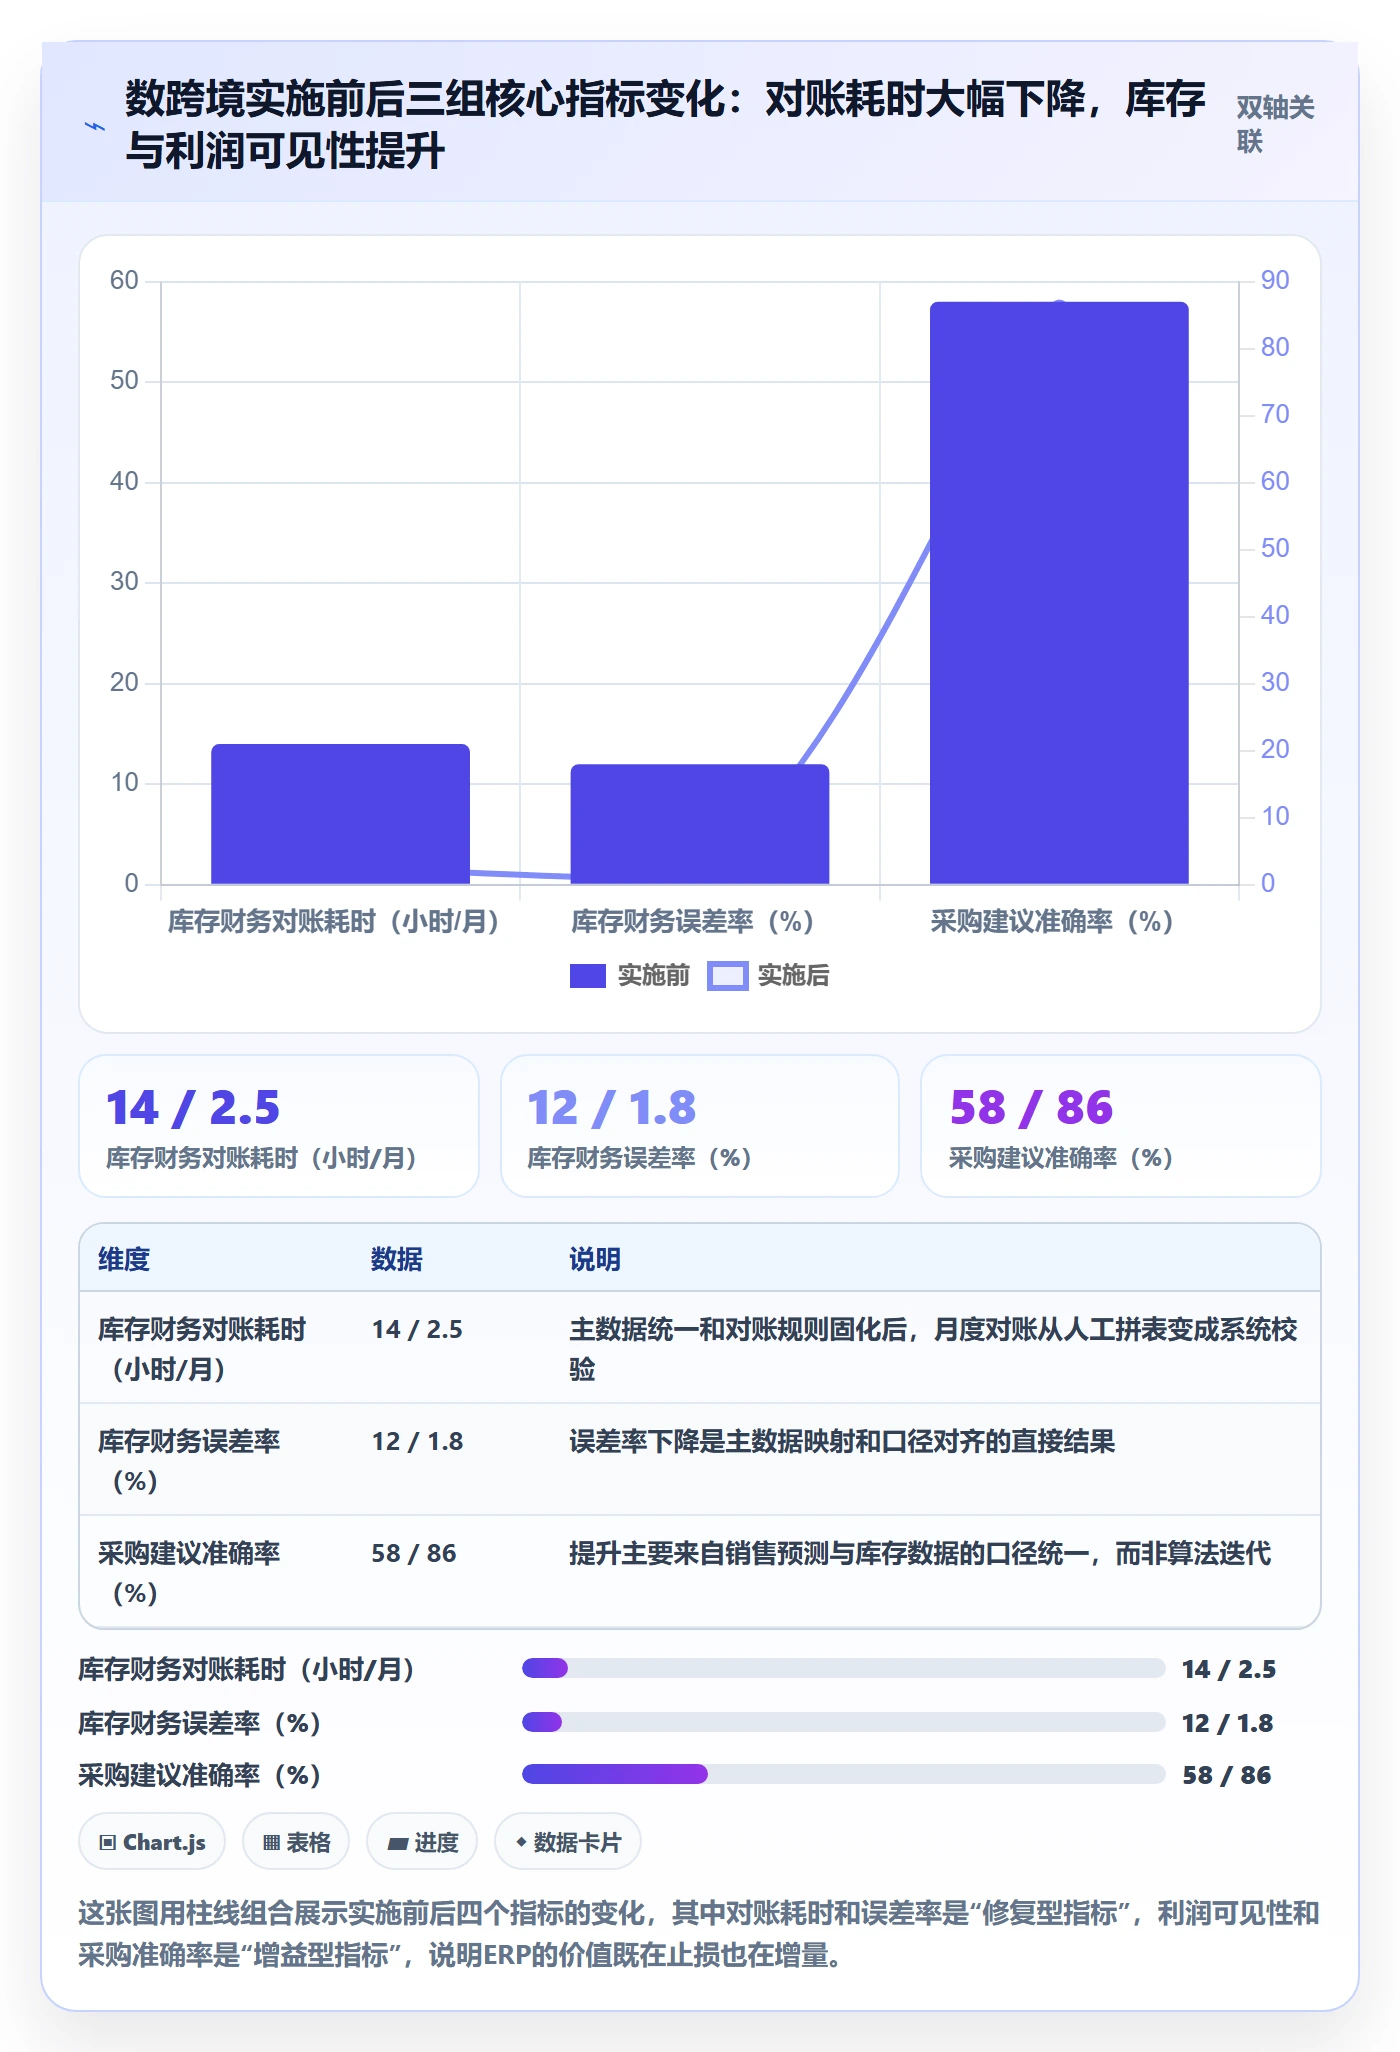
Task: Click the footer paragraph starting 这张图用柱线组合
Action: (x=699, y=1933)
